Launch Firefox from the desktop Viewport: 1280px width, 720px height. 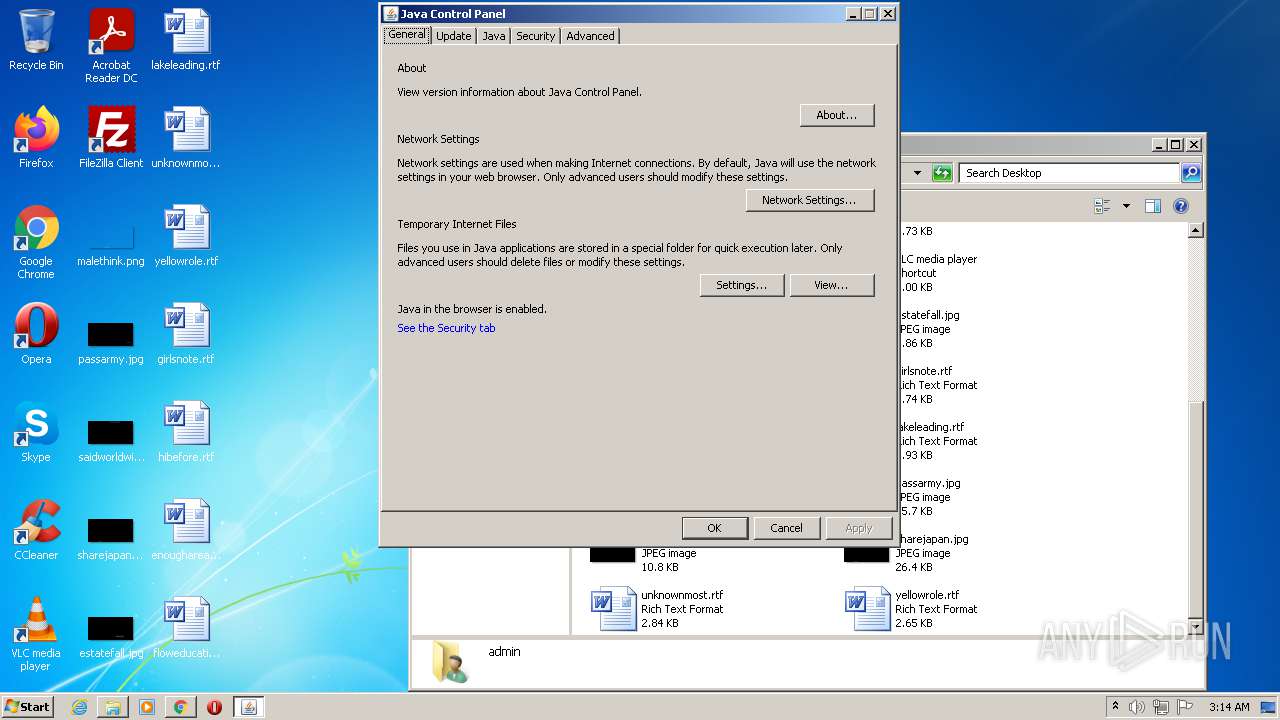click(x=36, y=138)
